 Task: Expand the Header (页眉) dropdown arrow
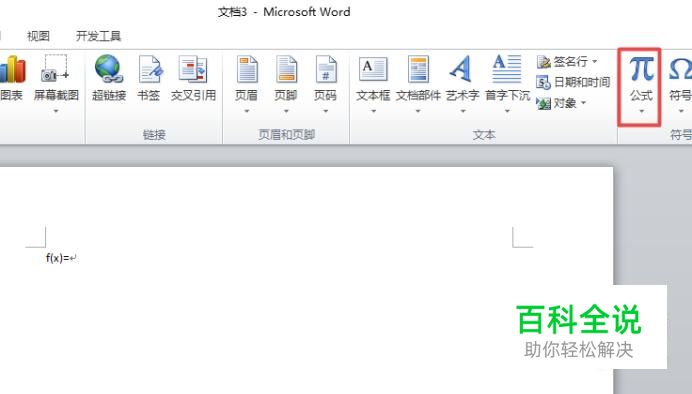(247, 111)
